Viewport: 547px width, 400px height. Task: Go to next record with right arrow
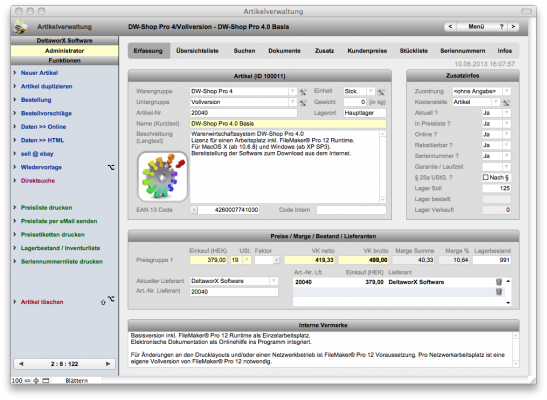point(108,364)
